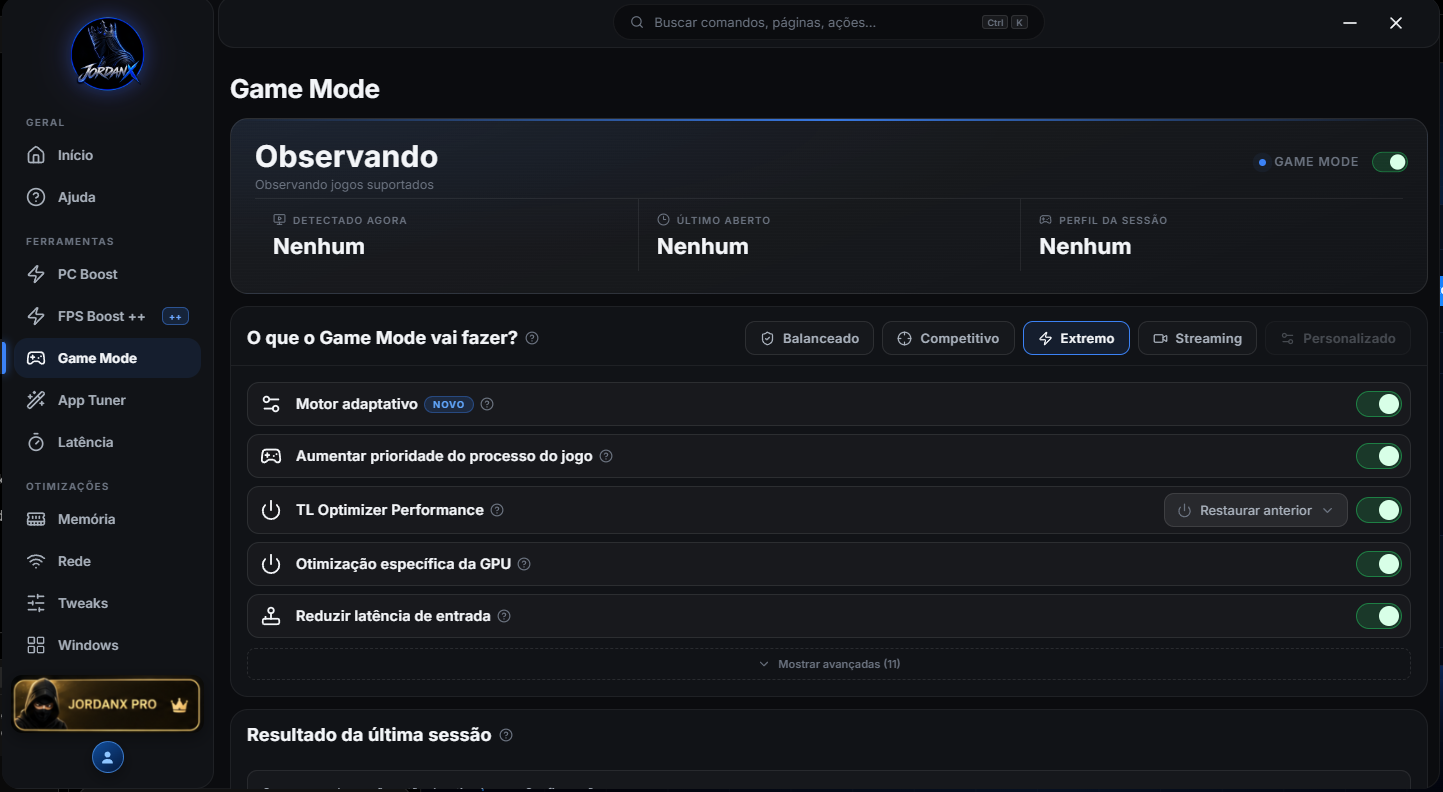Click help icon next to Motor adaptativo

[487, 404]
